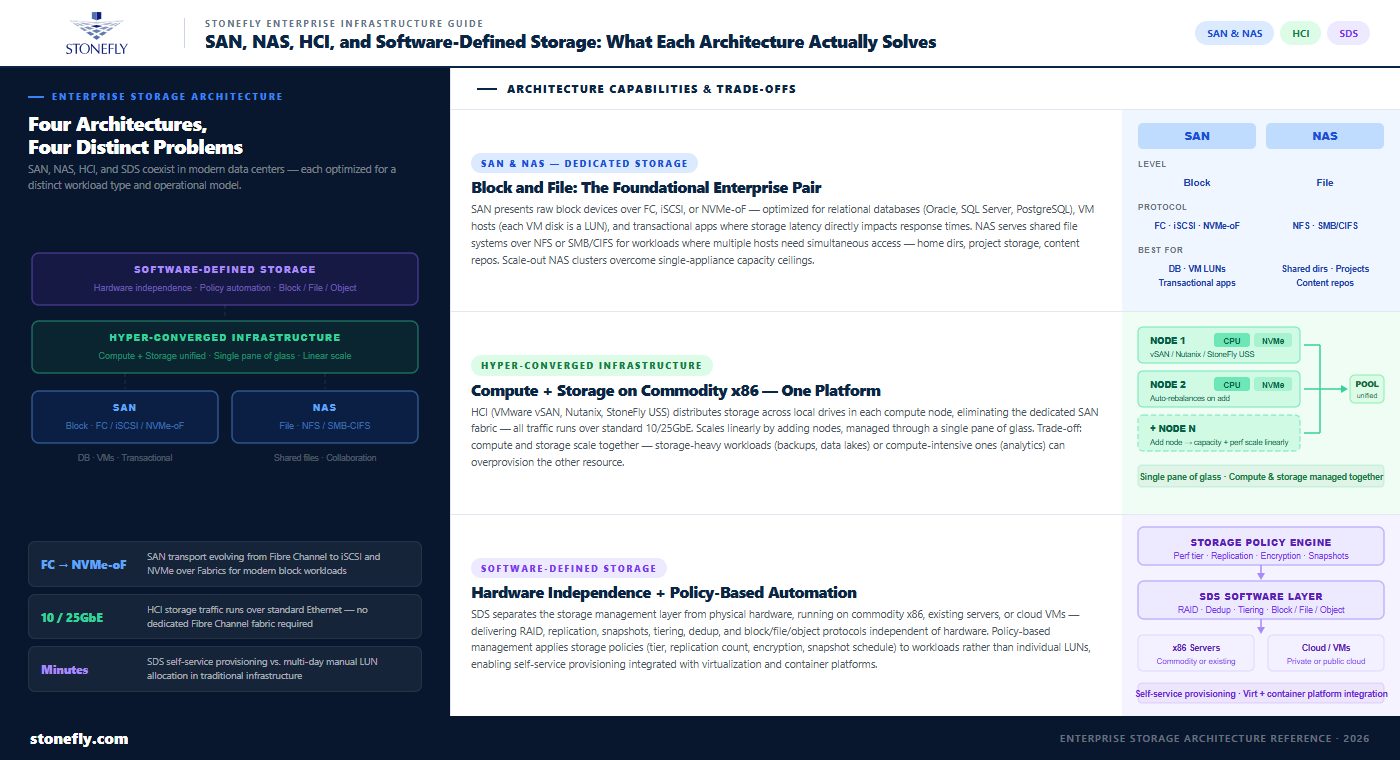1400x760 pixels.
Task: Click the 'DB · VM LUNs' best-for value
Action: click(1197, 269)
